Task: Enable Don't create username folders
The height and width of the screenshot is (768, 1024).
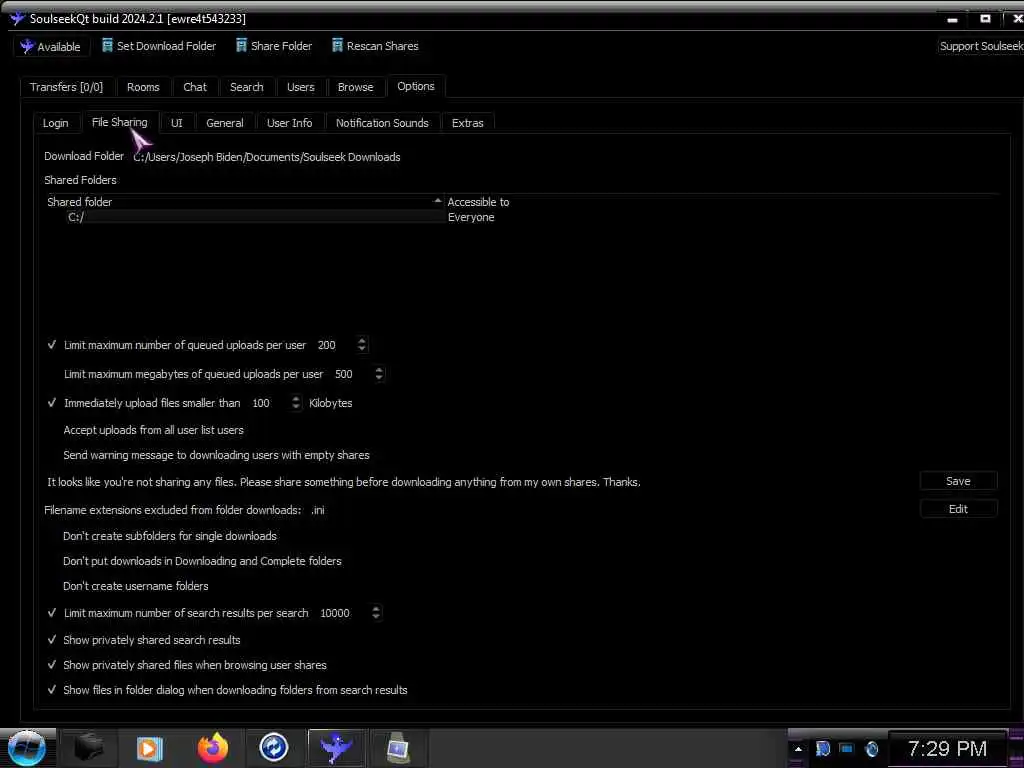Action: (x=52, y=586)
